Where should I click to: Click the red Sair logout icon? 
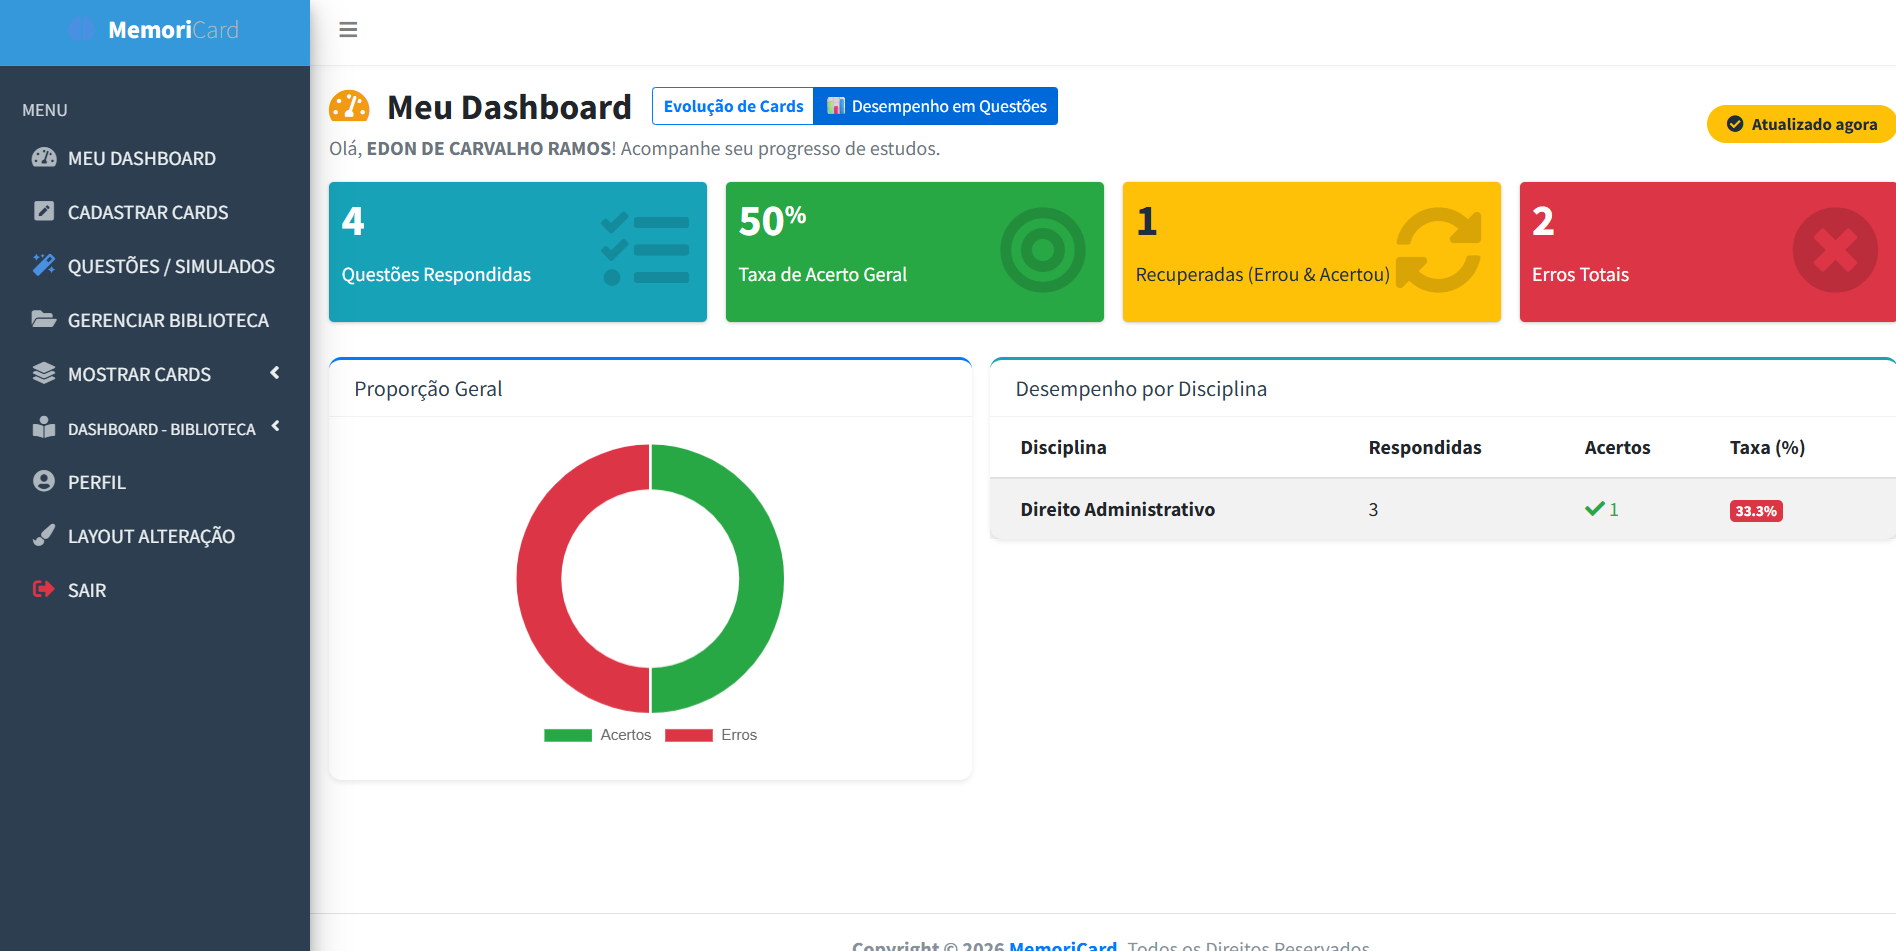click(44, 589)
